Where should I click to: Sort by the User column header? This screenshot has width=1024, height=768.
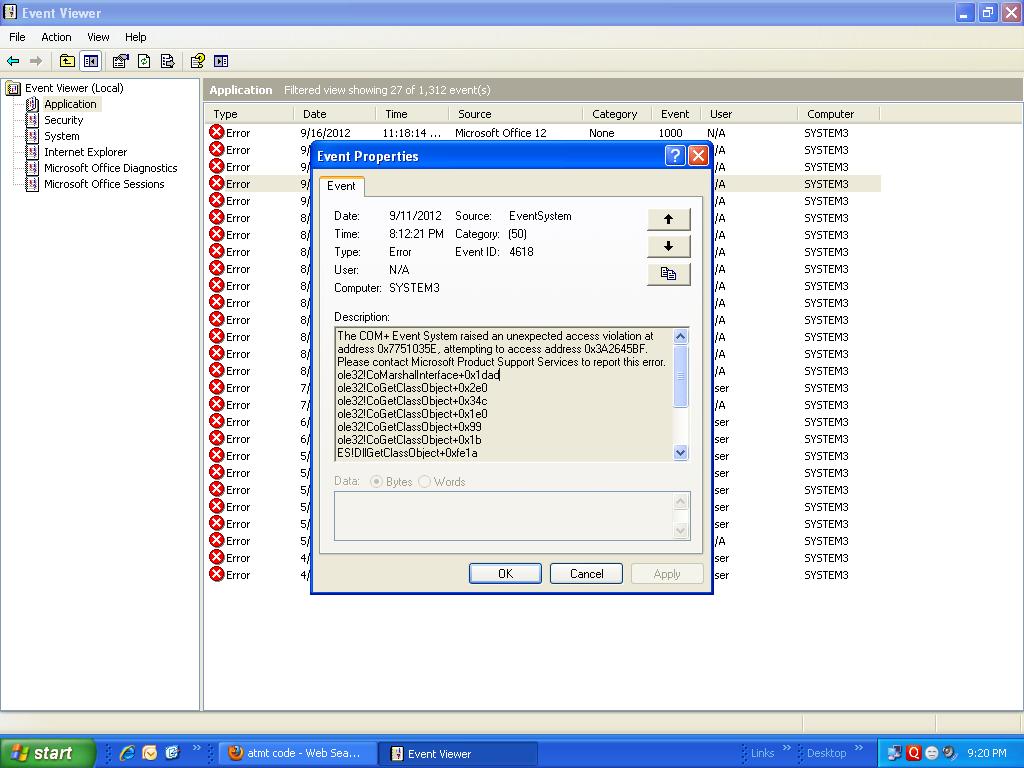click(749, 114)
